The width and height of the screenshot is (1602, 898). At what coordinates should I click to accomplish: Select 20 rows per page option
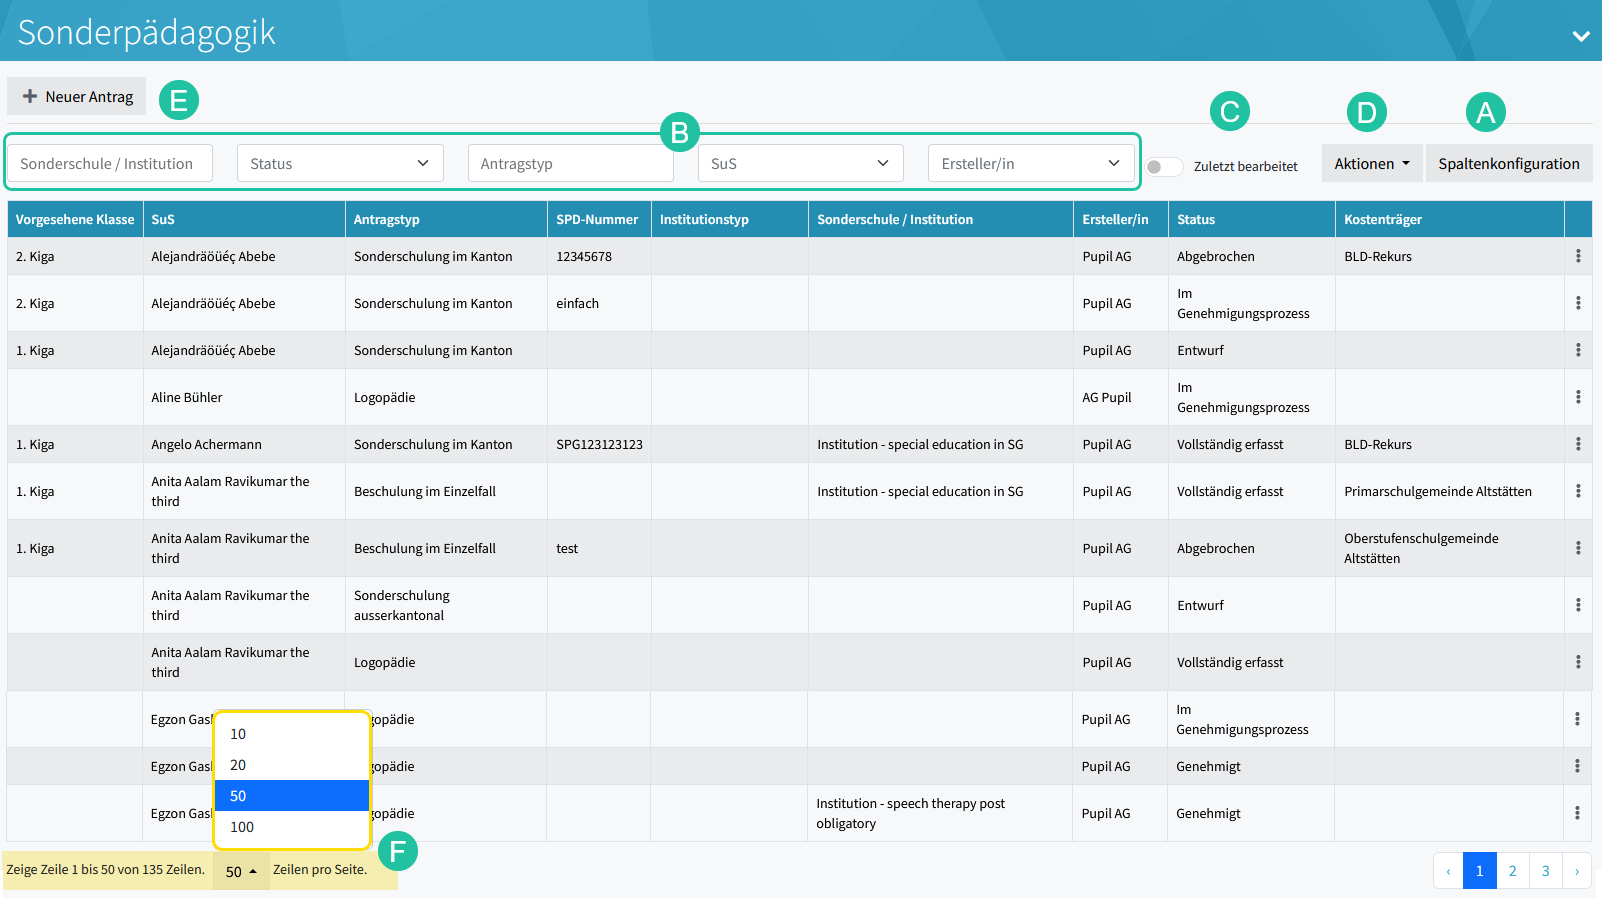(x=292, y=765)
